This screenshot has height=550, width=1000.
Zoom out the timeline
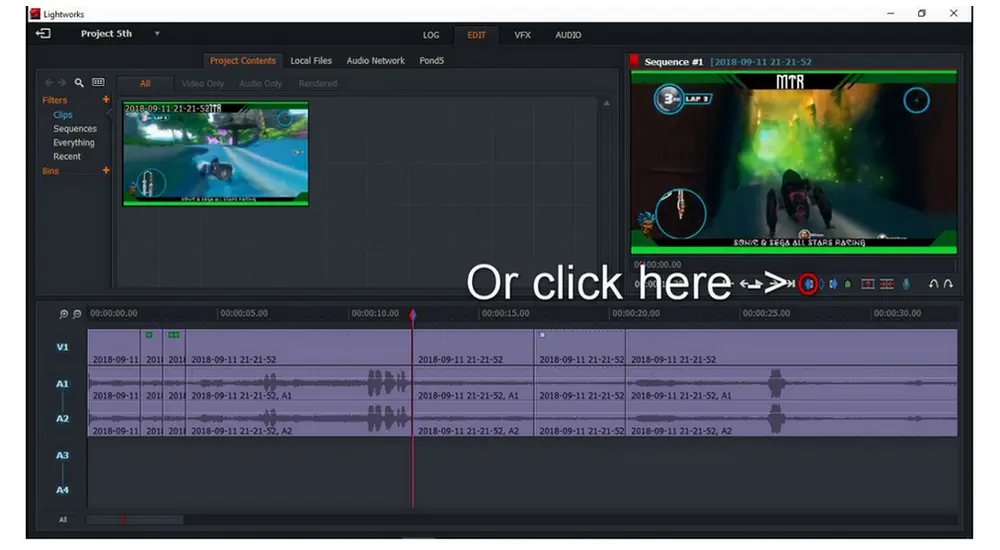[77, 314]
